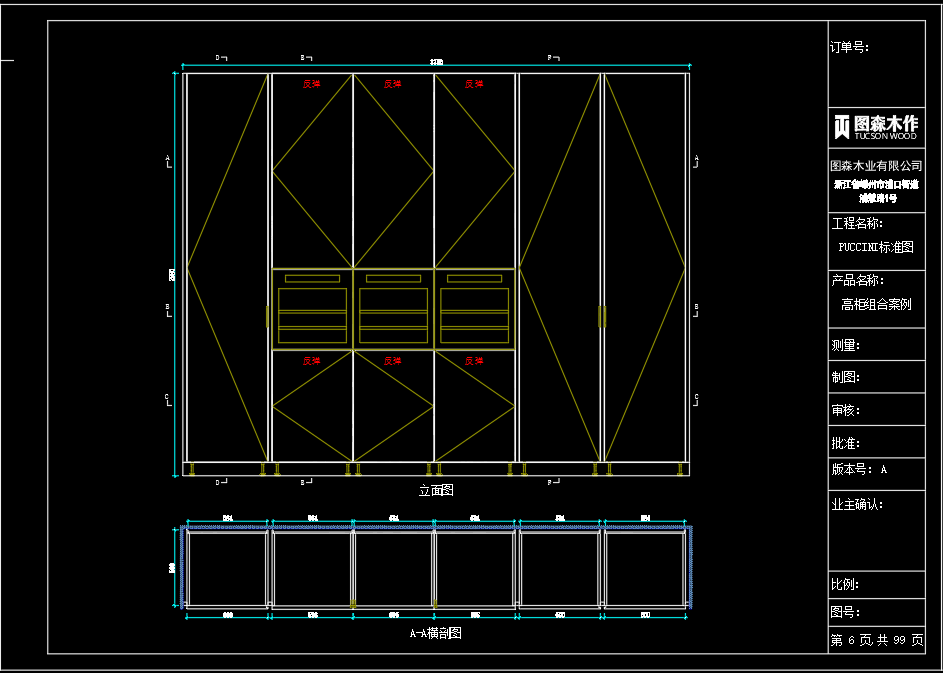The width and height of the screenshot is (943, 673).
Task: Select the 高柜组合案例 product name text
Action: 876,305
